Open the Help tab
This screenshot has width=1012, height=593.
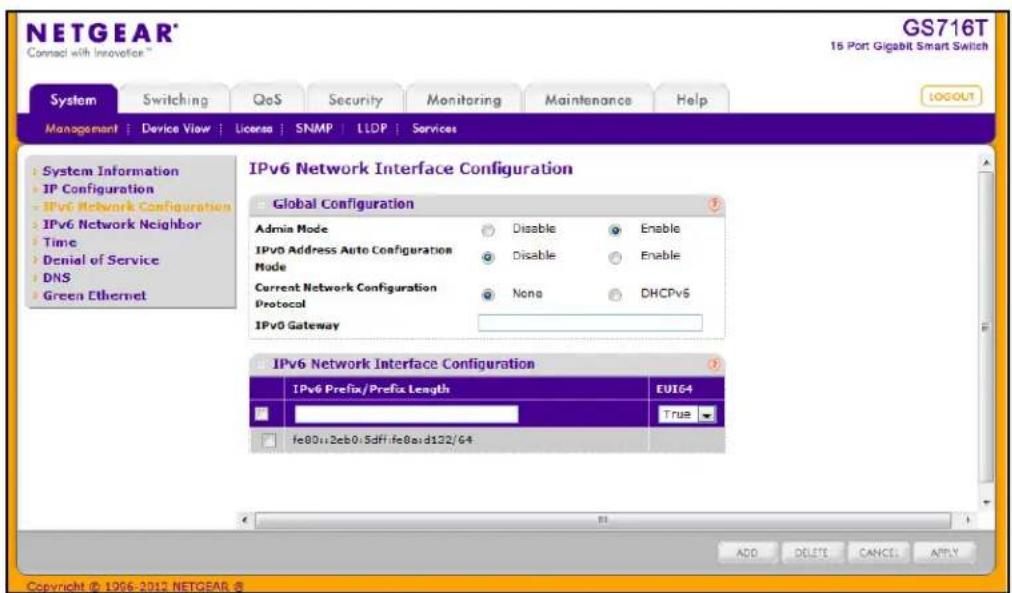692,99
